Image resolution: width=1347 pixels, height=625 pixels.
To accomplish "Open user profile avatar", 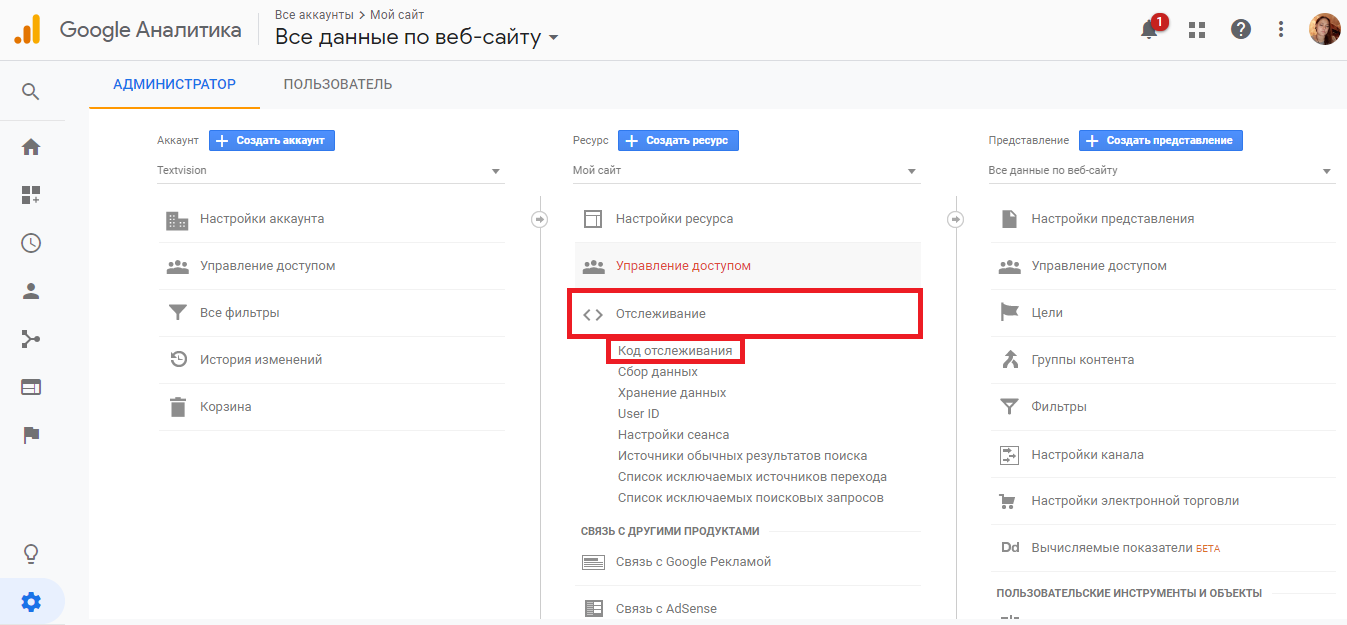I will [1324, 29].
